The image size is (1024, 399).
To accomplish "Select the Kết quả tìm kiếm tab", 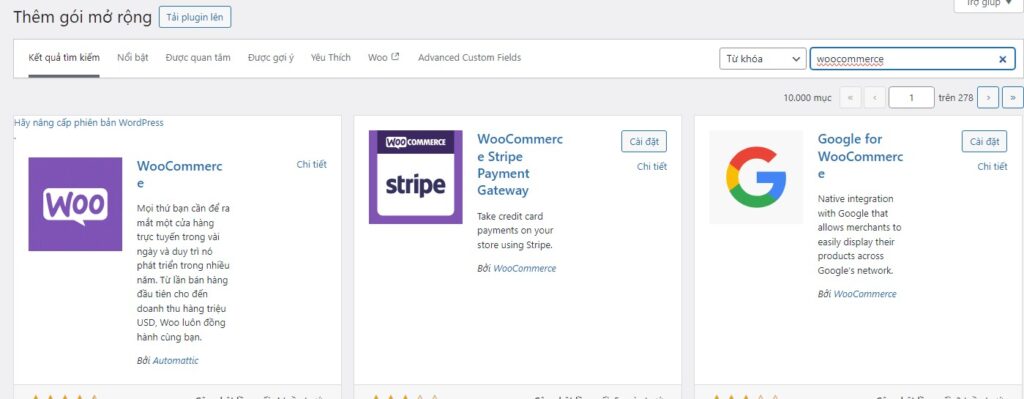I will click(64, 57).
